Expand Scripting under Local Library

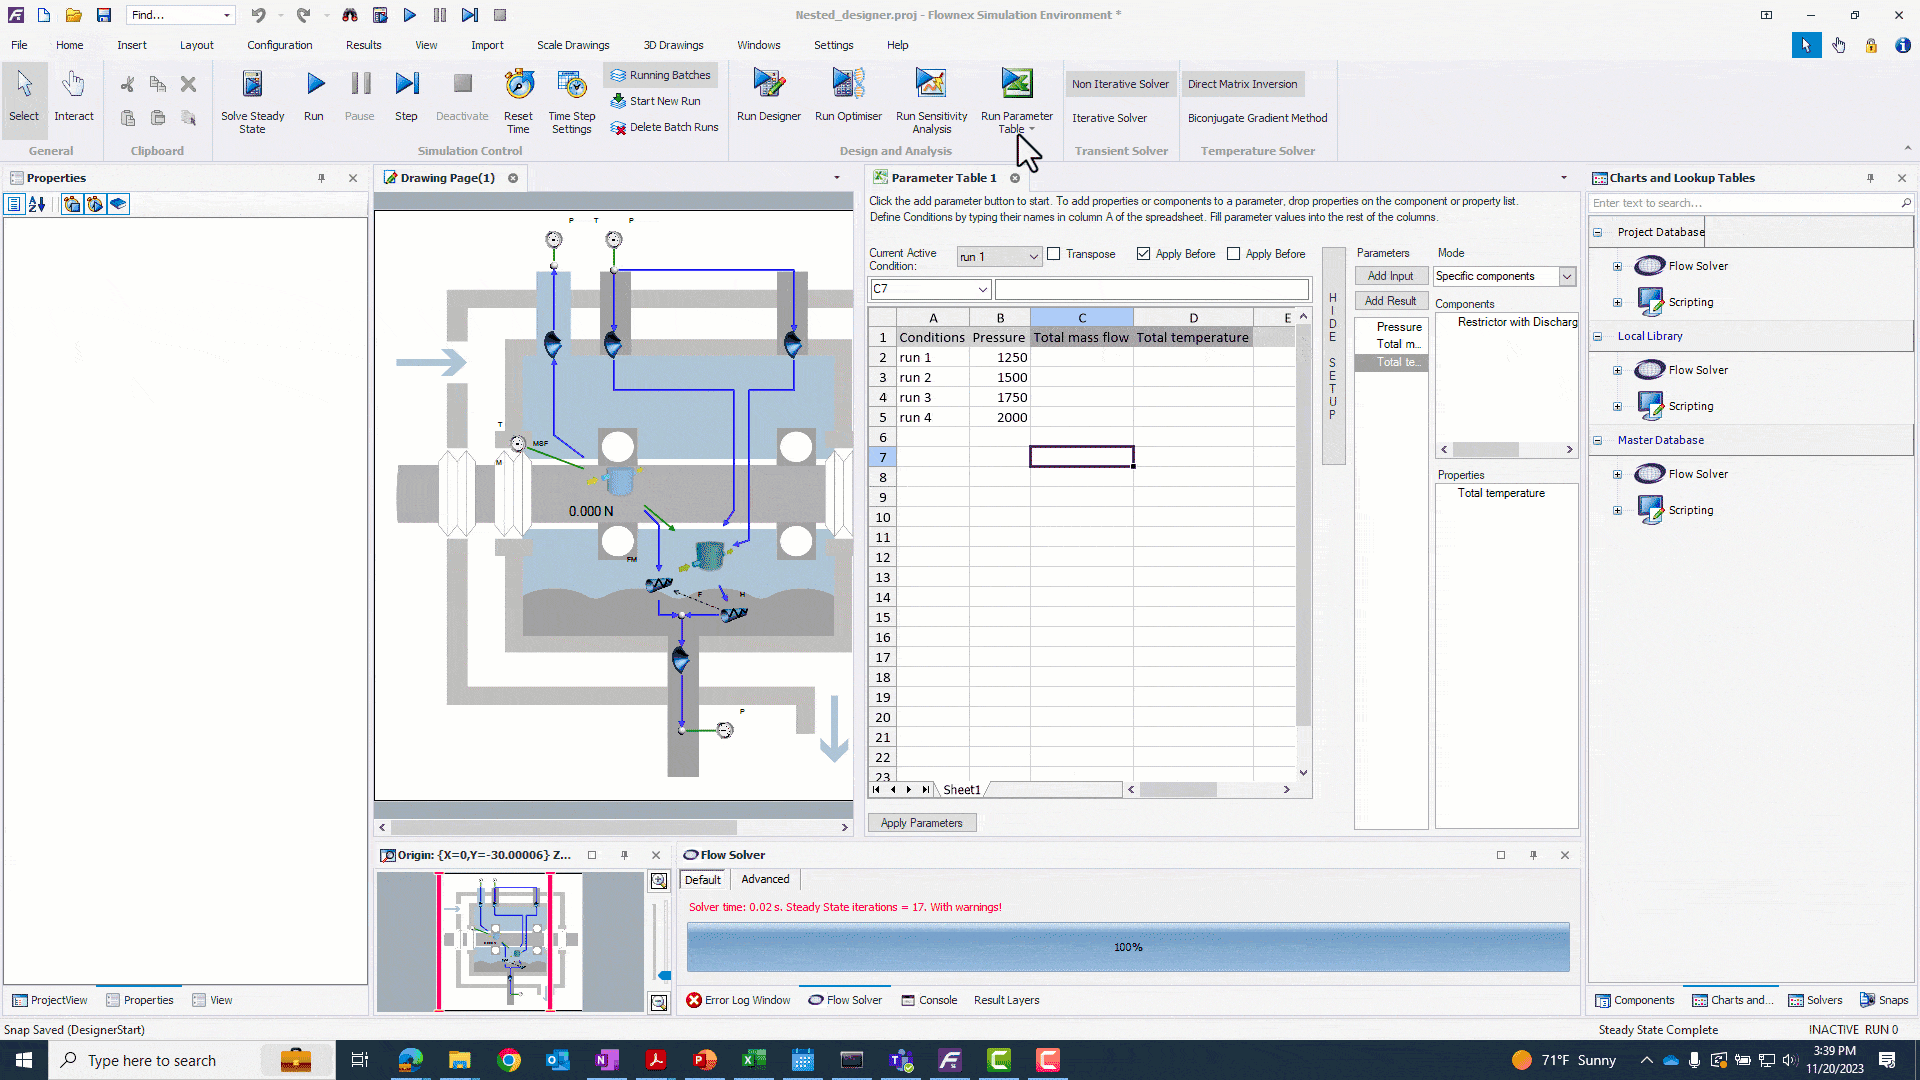(x=1617, y=406)
